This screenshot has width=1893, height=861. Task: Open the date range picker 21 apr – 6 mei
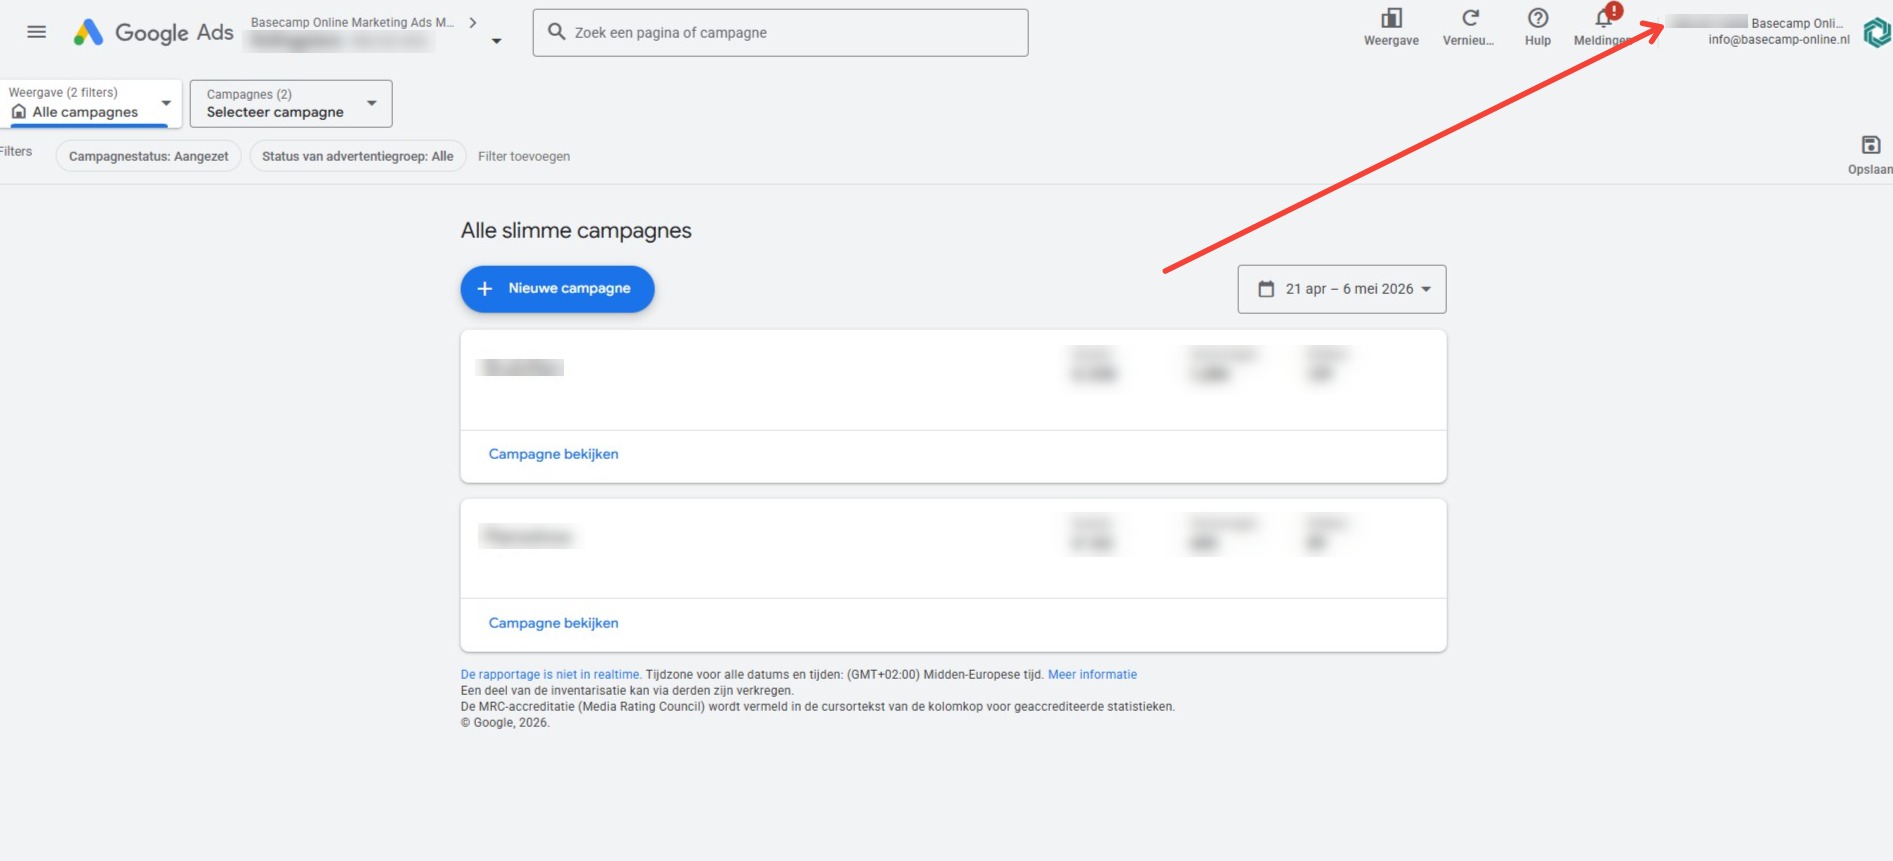(1342, 289)
